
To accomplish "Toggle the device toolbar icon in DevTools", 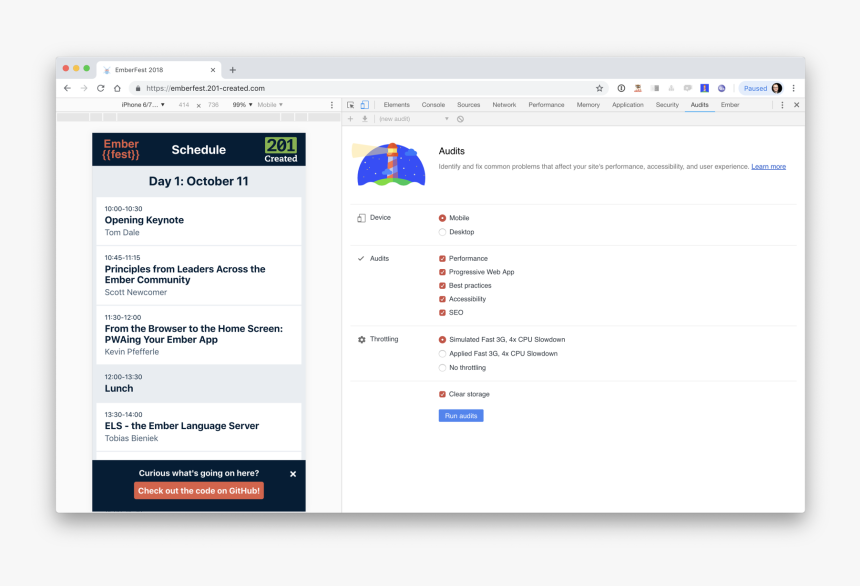I will (365, 105).
